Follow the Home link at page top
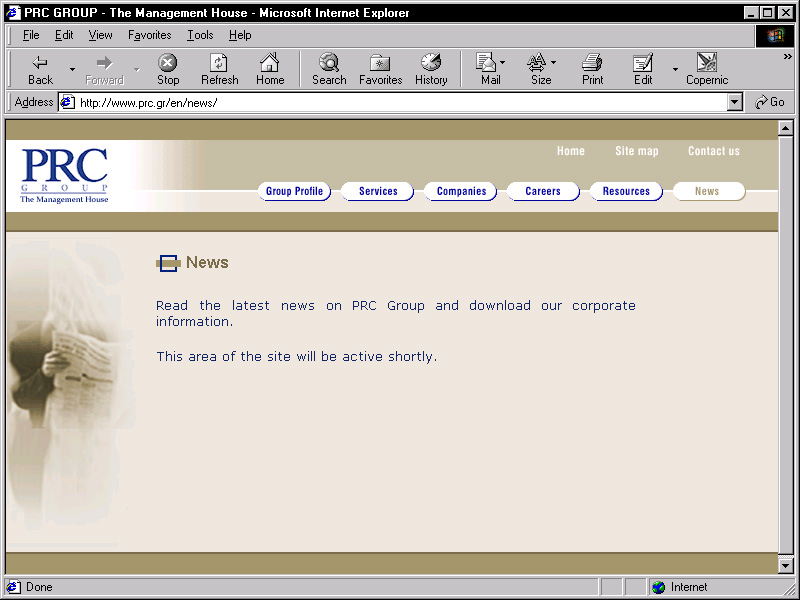The height and width of the screenshot is (600, 800). pos(570,151)
